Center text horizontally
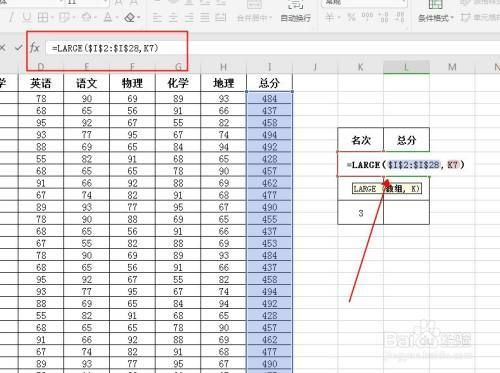This screenshot has height=373, width=500. tap(173, 17)
